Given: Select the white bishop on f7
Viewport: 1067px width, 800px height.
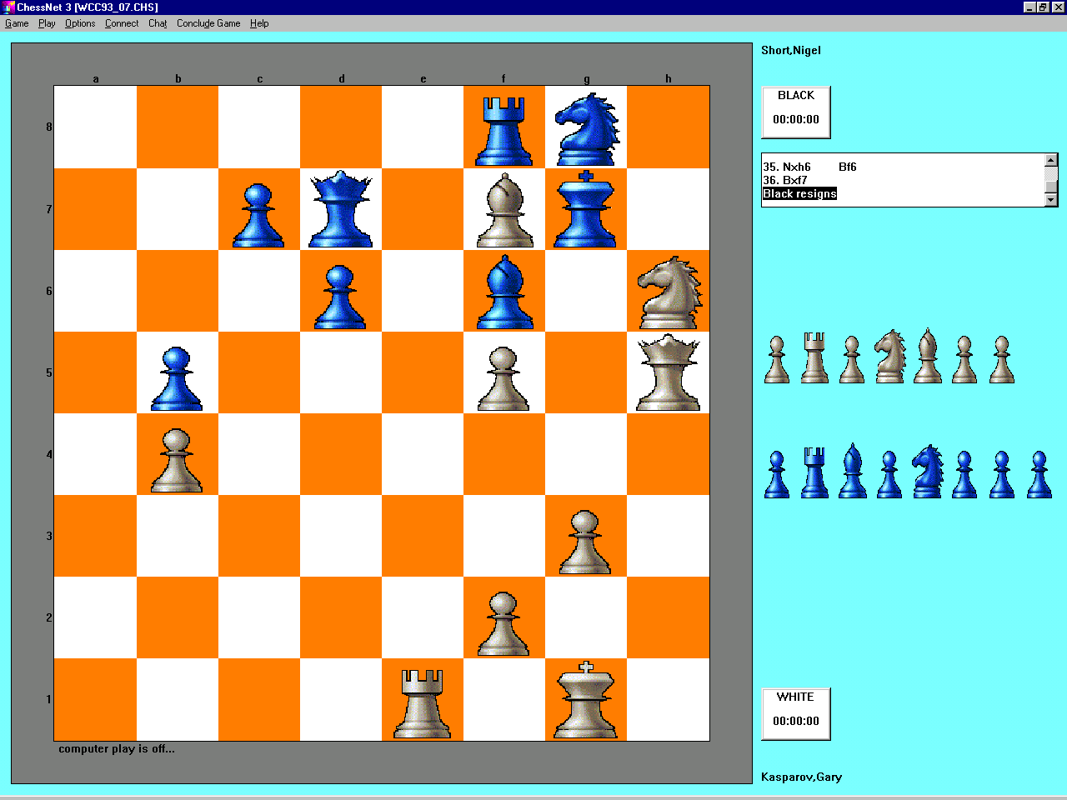Looking at the screenshot, I should pos(504,210).
